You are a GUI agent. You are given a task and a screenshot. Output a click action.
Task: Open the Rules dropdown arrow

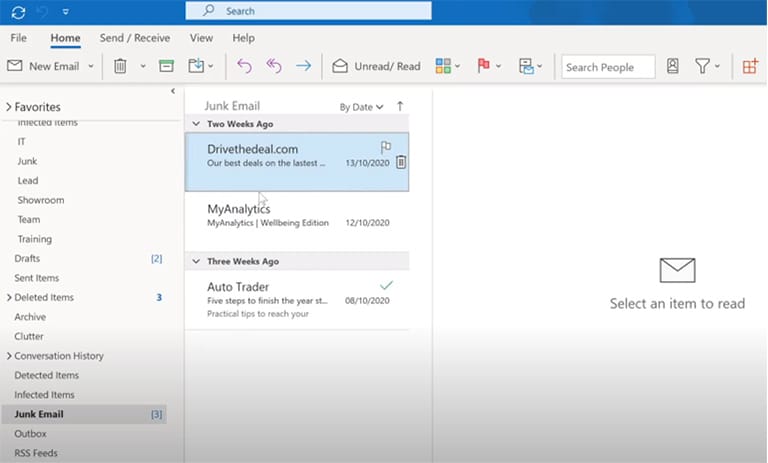tap(540, 66)
